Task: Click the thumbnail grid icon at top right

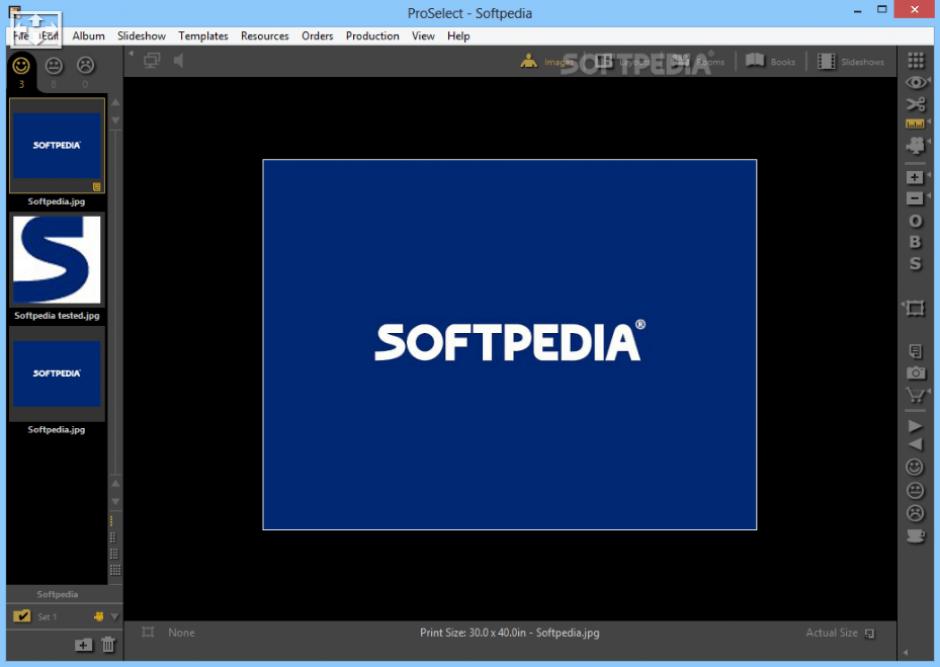Action: coord(915,60)
